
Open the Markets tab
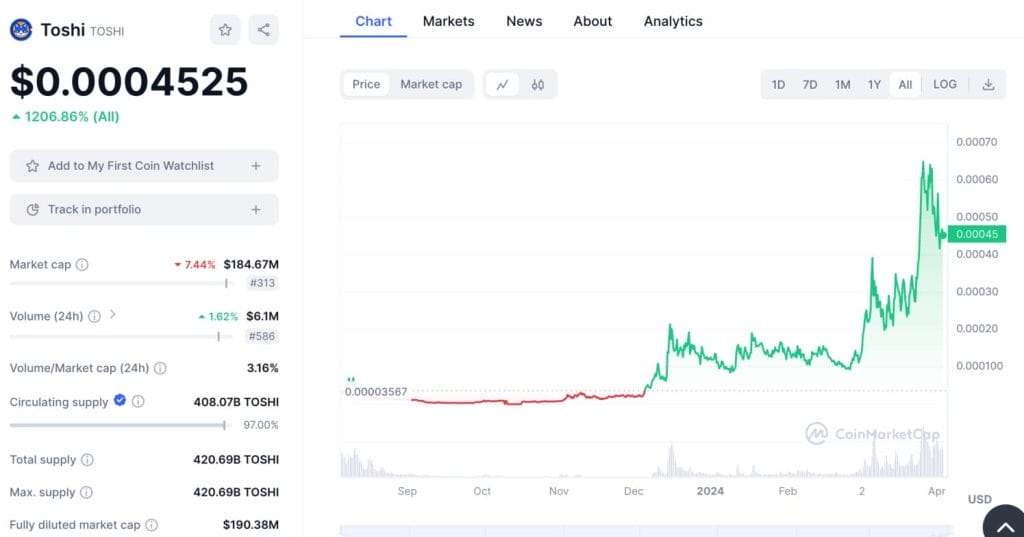[448, 21]
